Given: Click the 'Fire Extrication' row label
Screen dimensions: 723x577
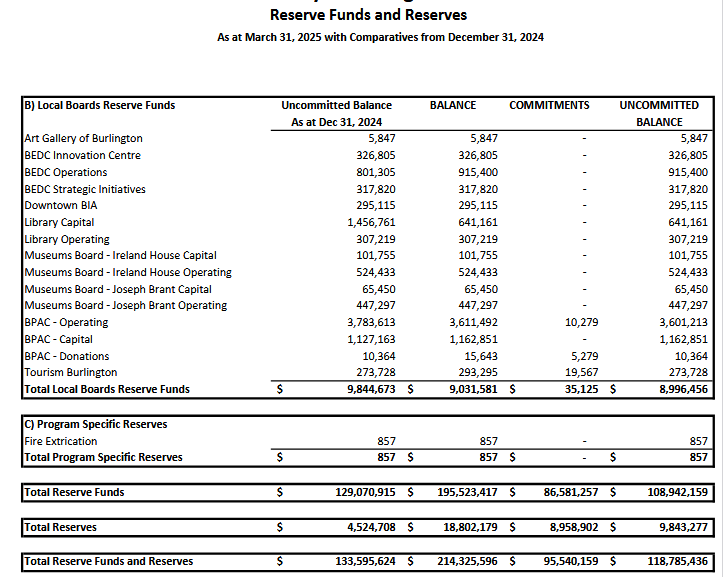Looking at the screenshot, I should click(61, 441).
